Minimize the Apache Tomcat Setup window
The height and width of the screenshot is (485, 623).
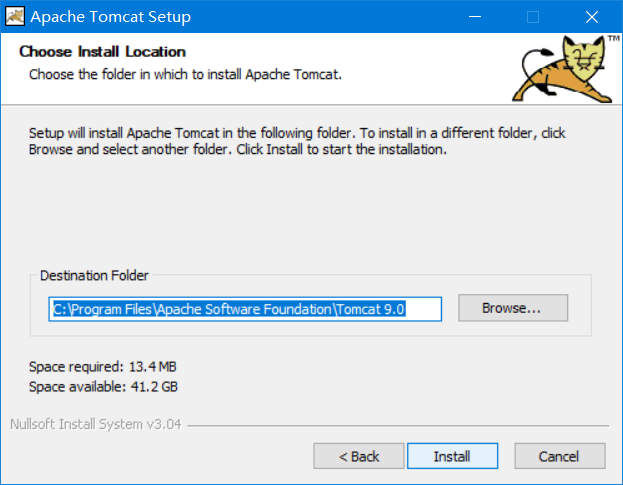(475, 17)
